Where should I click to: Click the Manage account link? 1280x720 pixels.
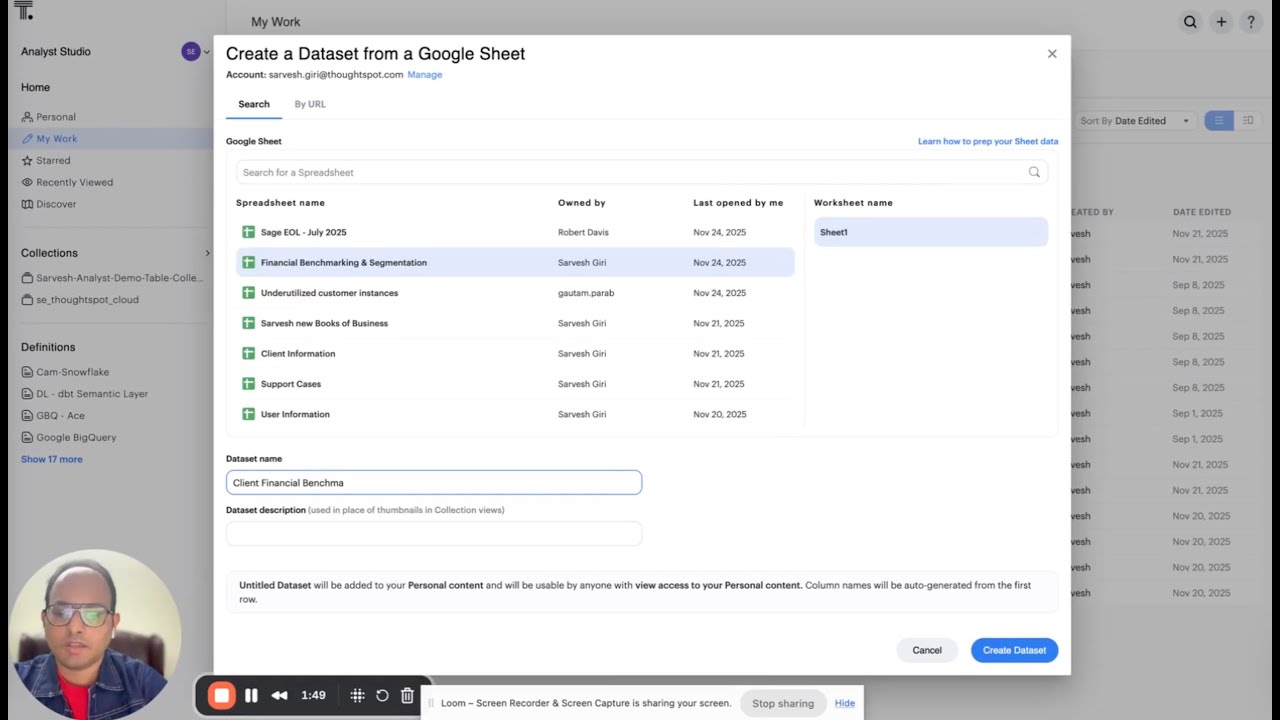(425, 75)
